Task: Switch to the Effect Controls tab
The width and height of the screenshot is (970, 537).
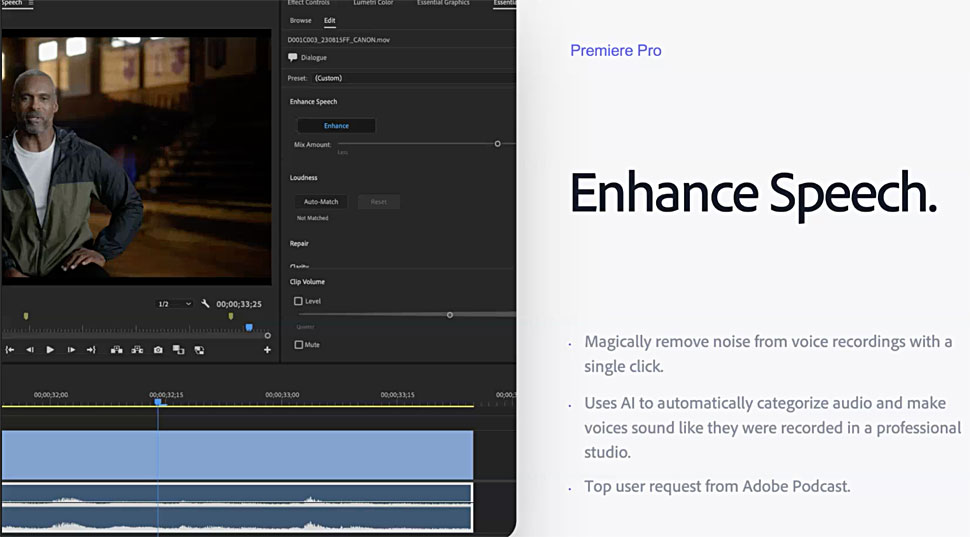Action: coord(309,3)
